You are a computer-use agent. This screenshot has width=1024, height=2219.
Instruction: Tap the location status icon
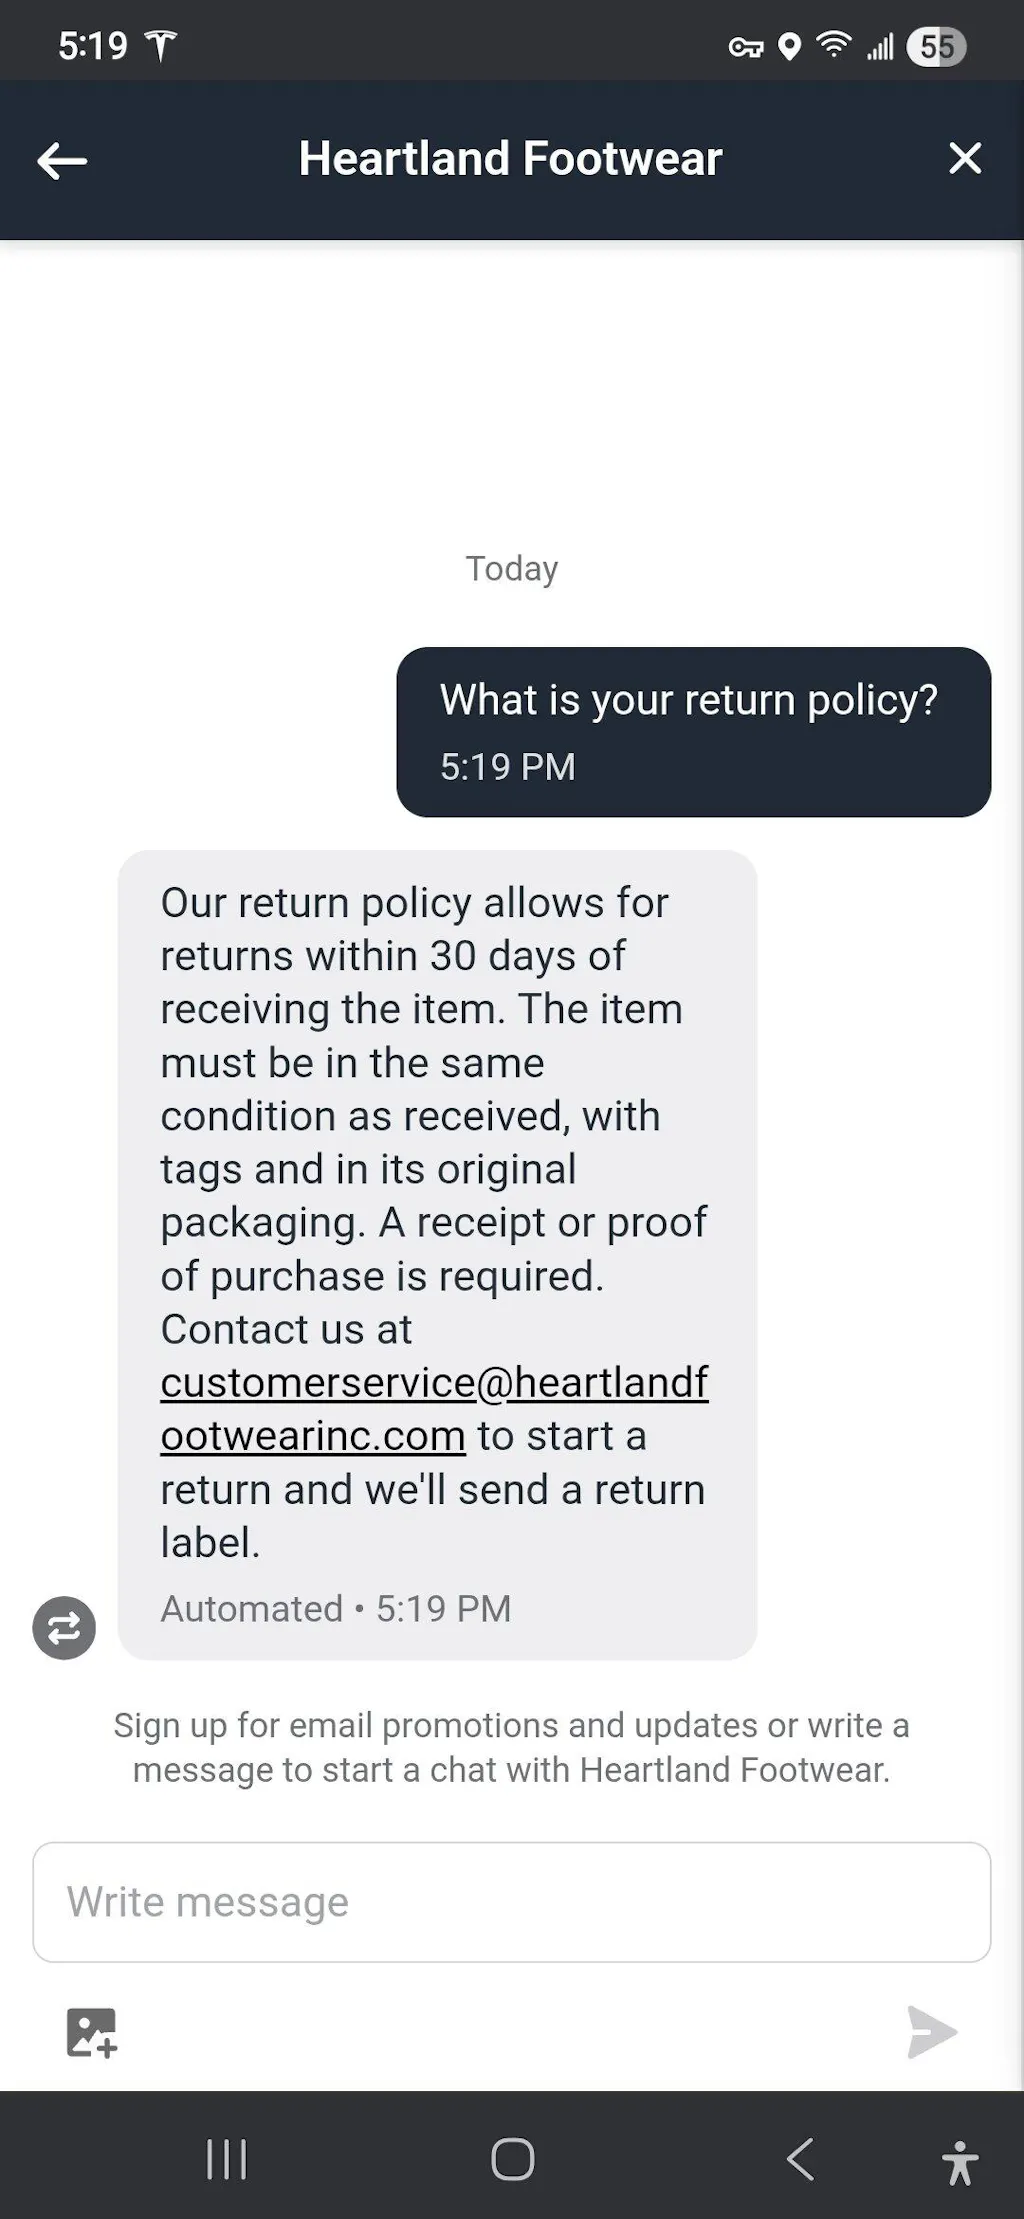[790, 47]
